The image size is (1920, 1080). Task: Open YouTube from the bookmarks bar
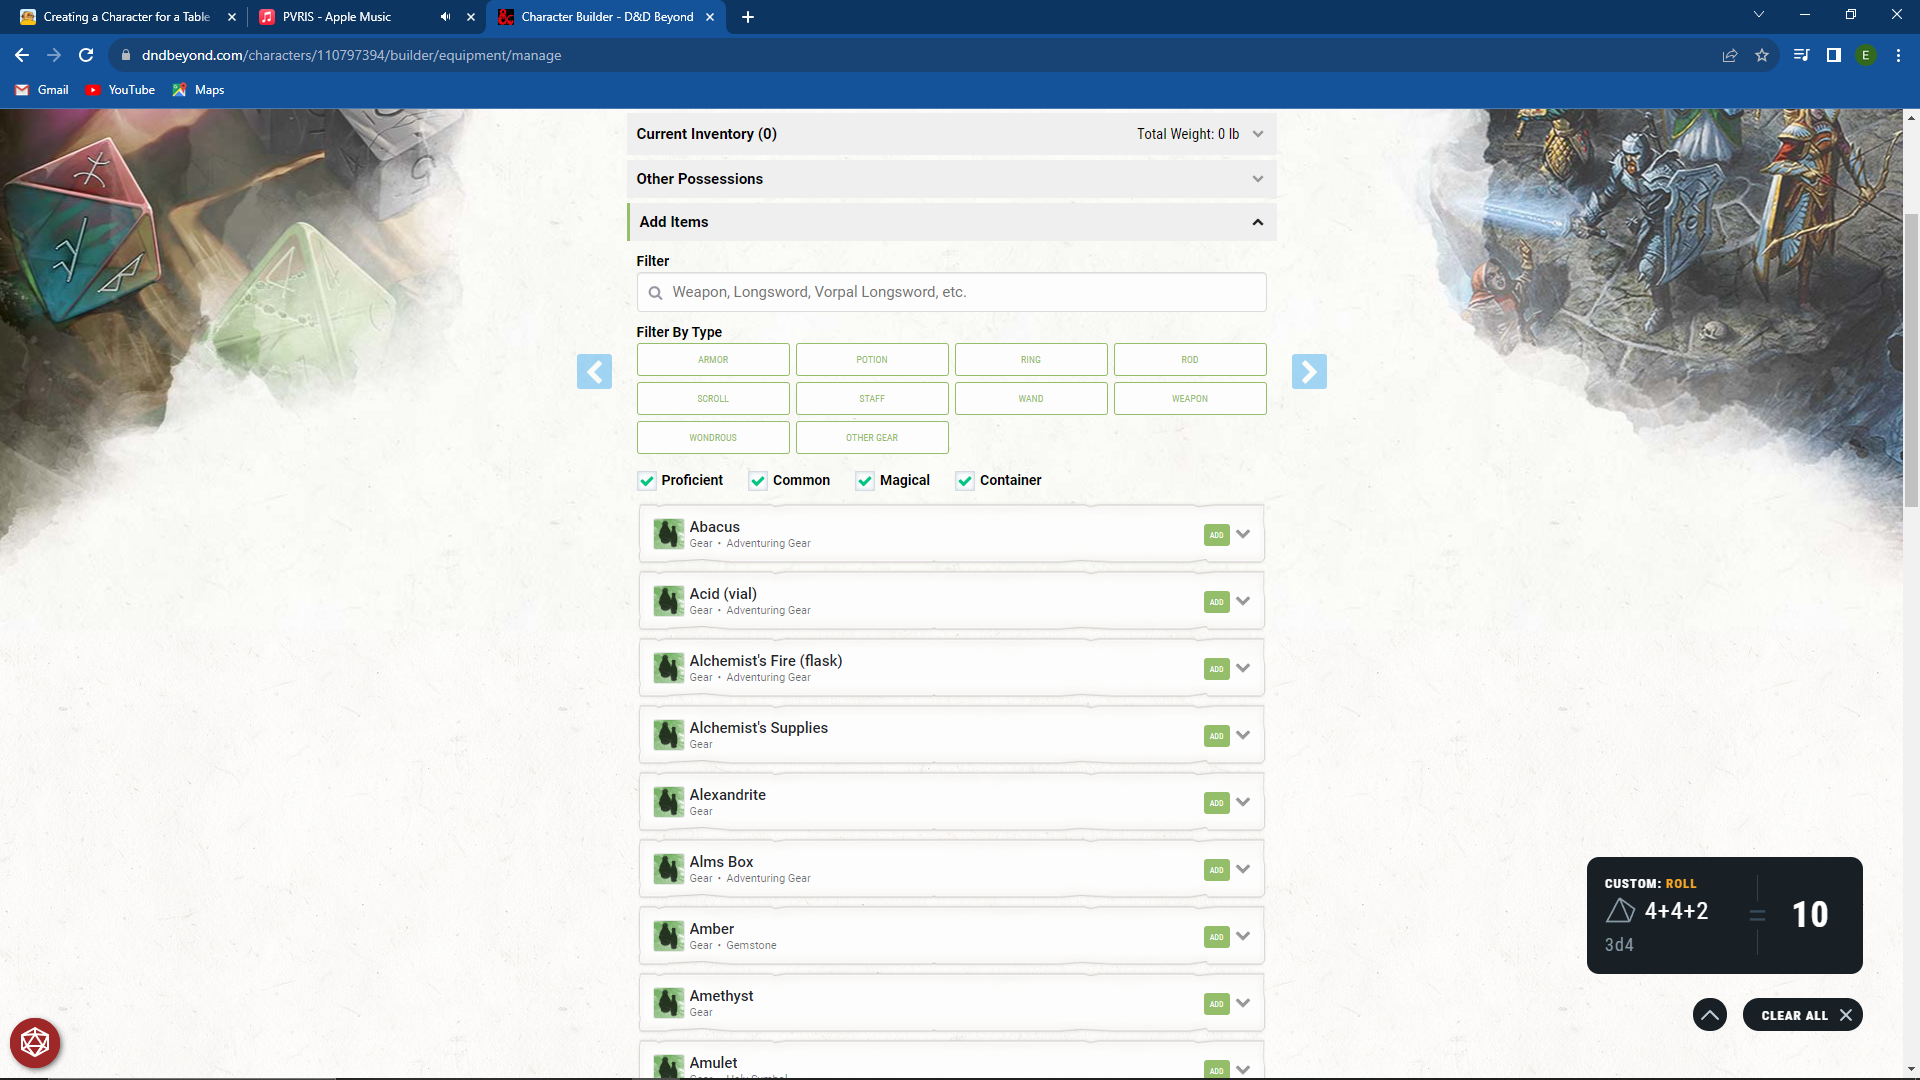tap(120, 89)
